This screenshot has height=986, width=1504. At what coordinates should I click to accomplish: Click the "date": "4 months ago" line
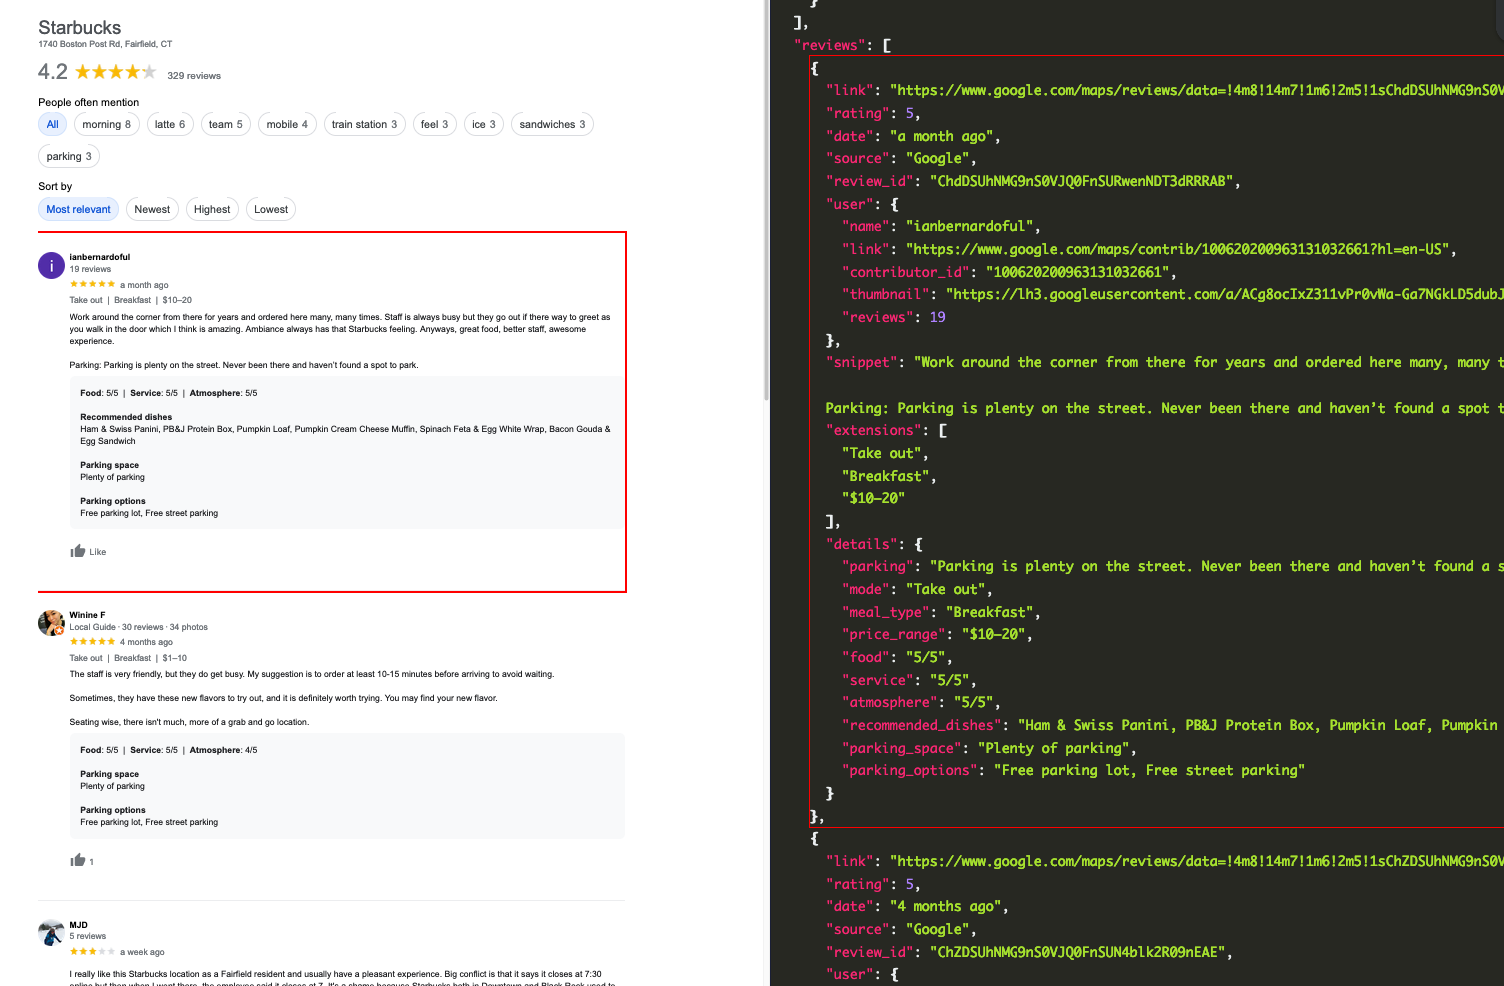[917, 906]
